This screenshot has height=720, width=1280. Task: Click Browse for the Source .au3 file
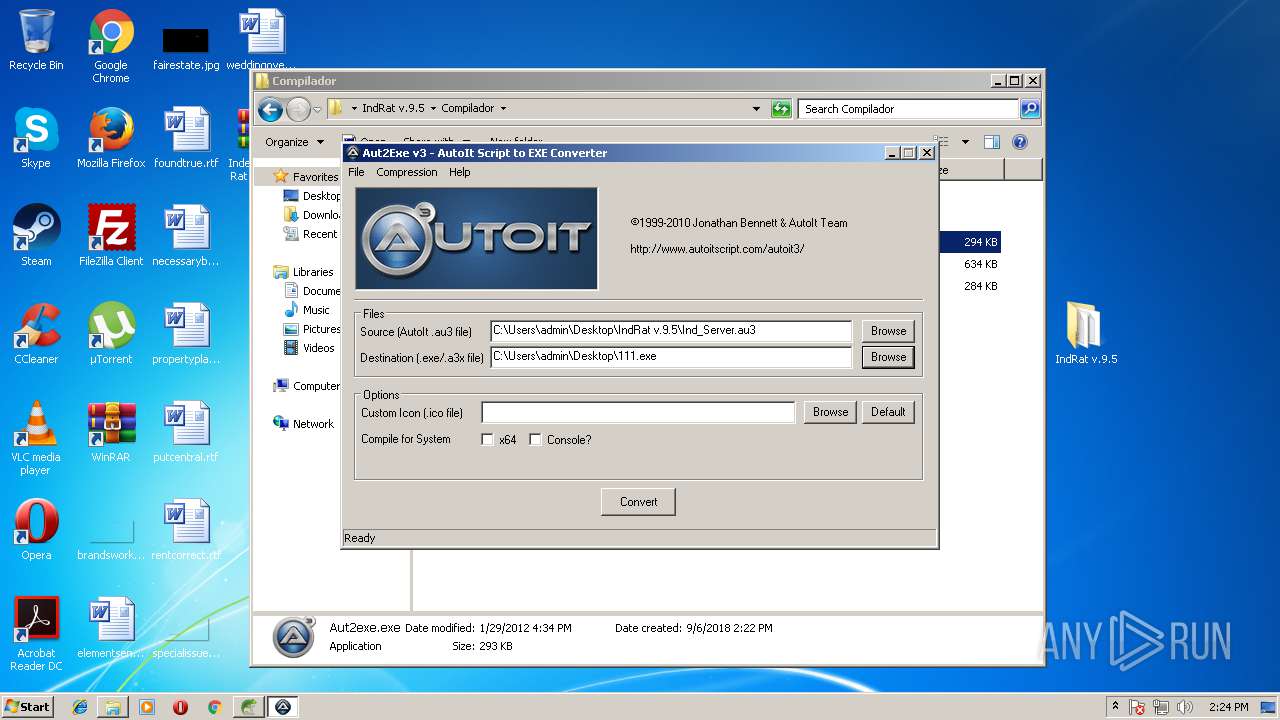888,331
